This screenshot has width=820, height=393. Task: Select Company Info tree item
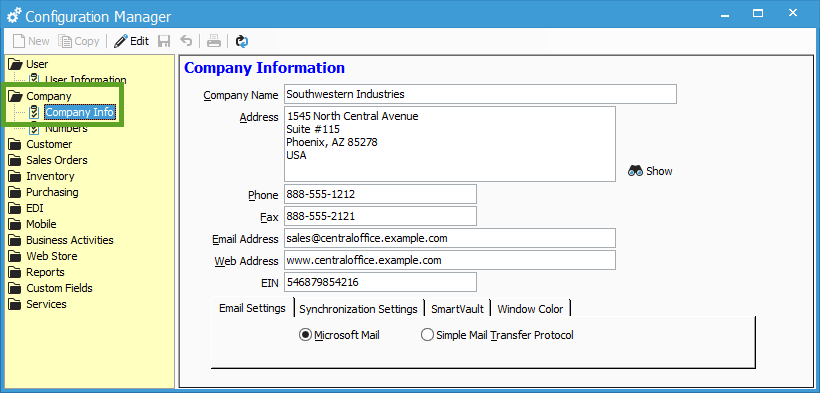(79, 112)
